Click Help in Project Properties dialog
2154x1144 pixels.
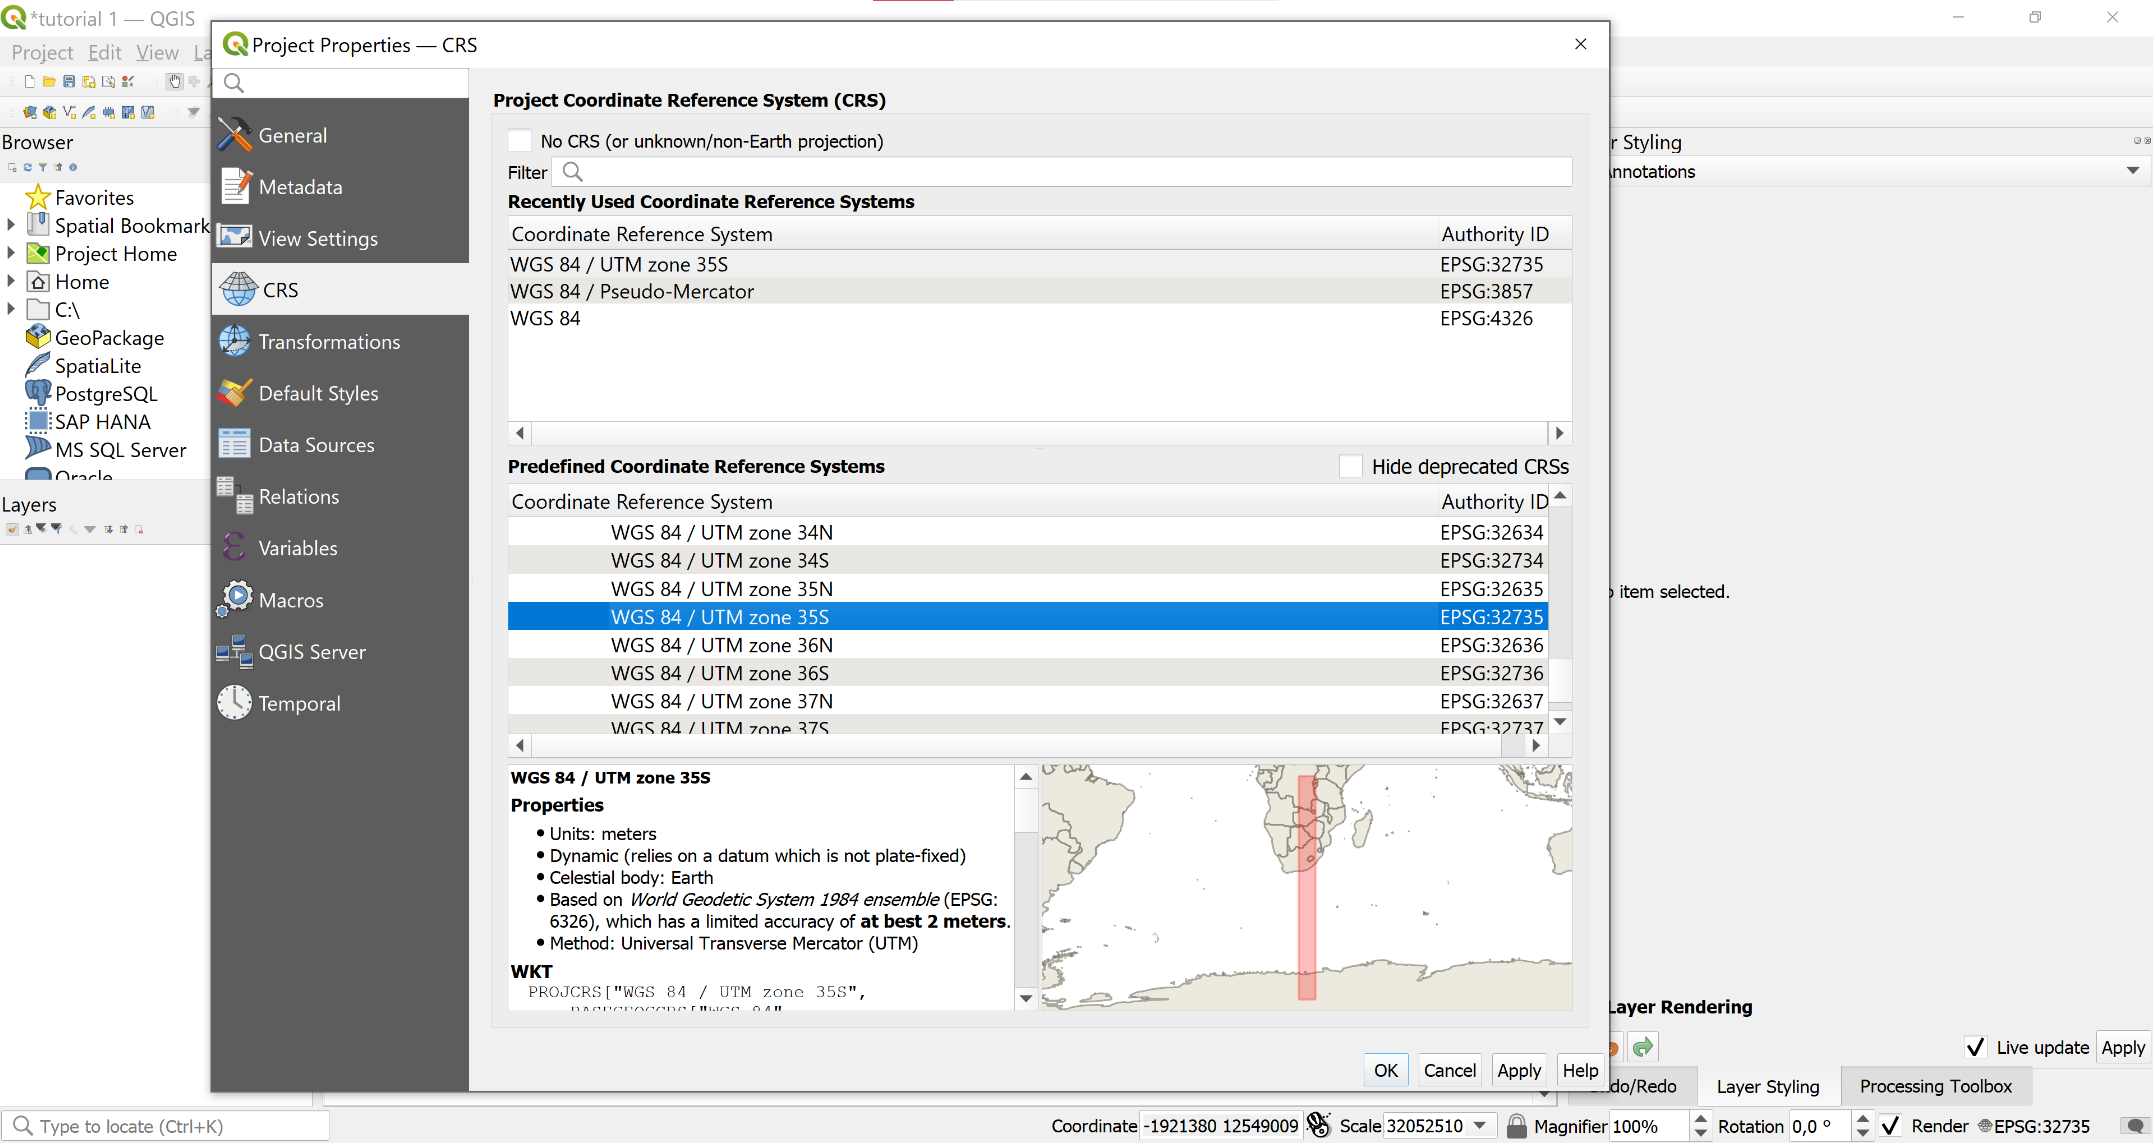[1580, 1070]
